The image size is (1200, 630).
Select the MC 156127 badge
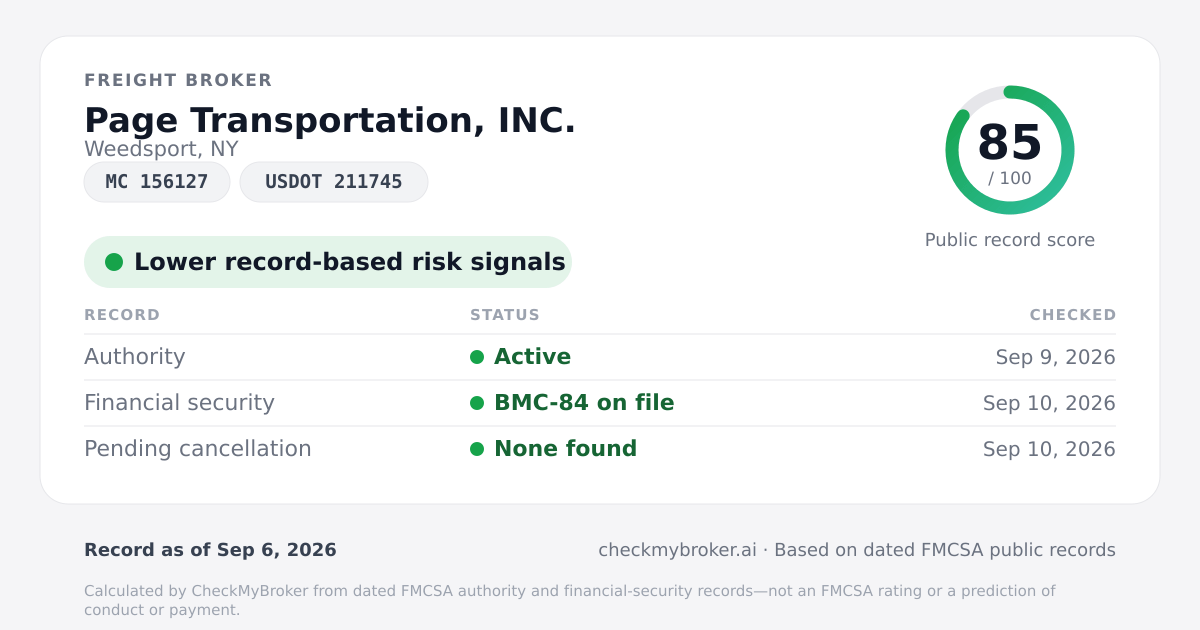[157, 182]
